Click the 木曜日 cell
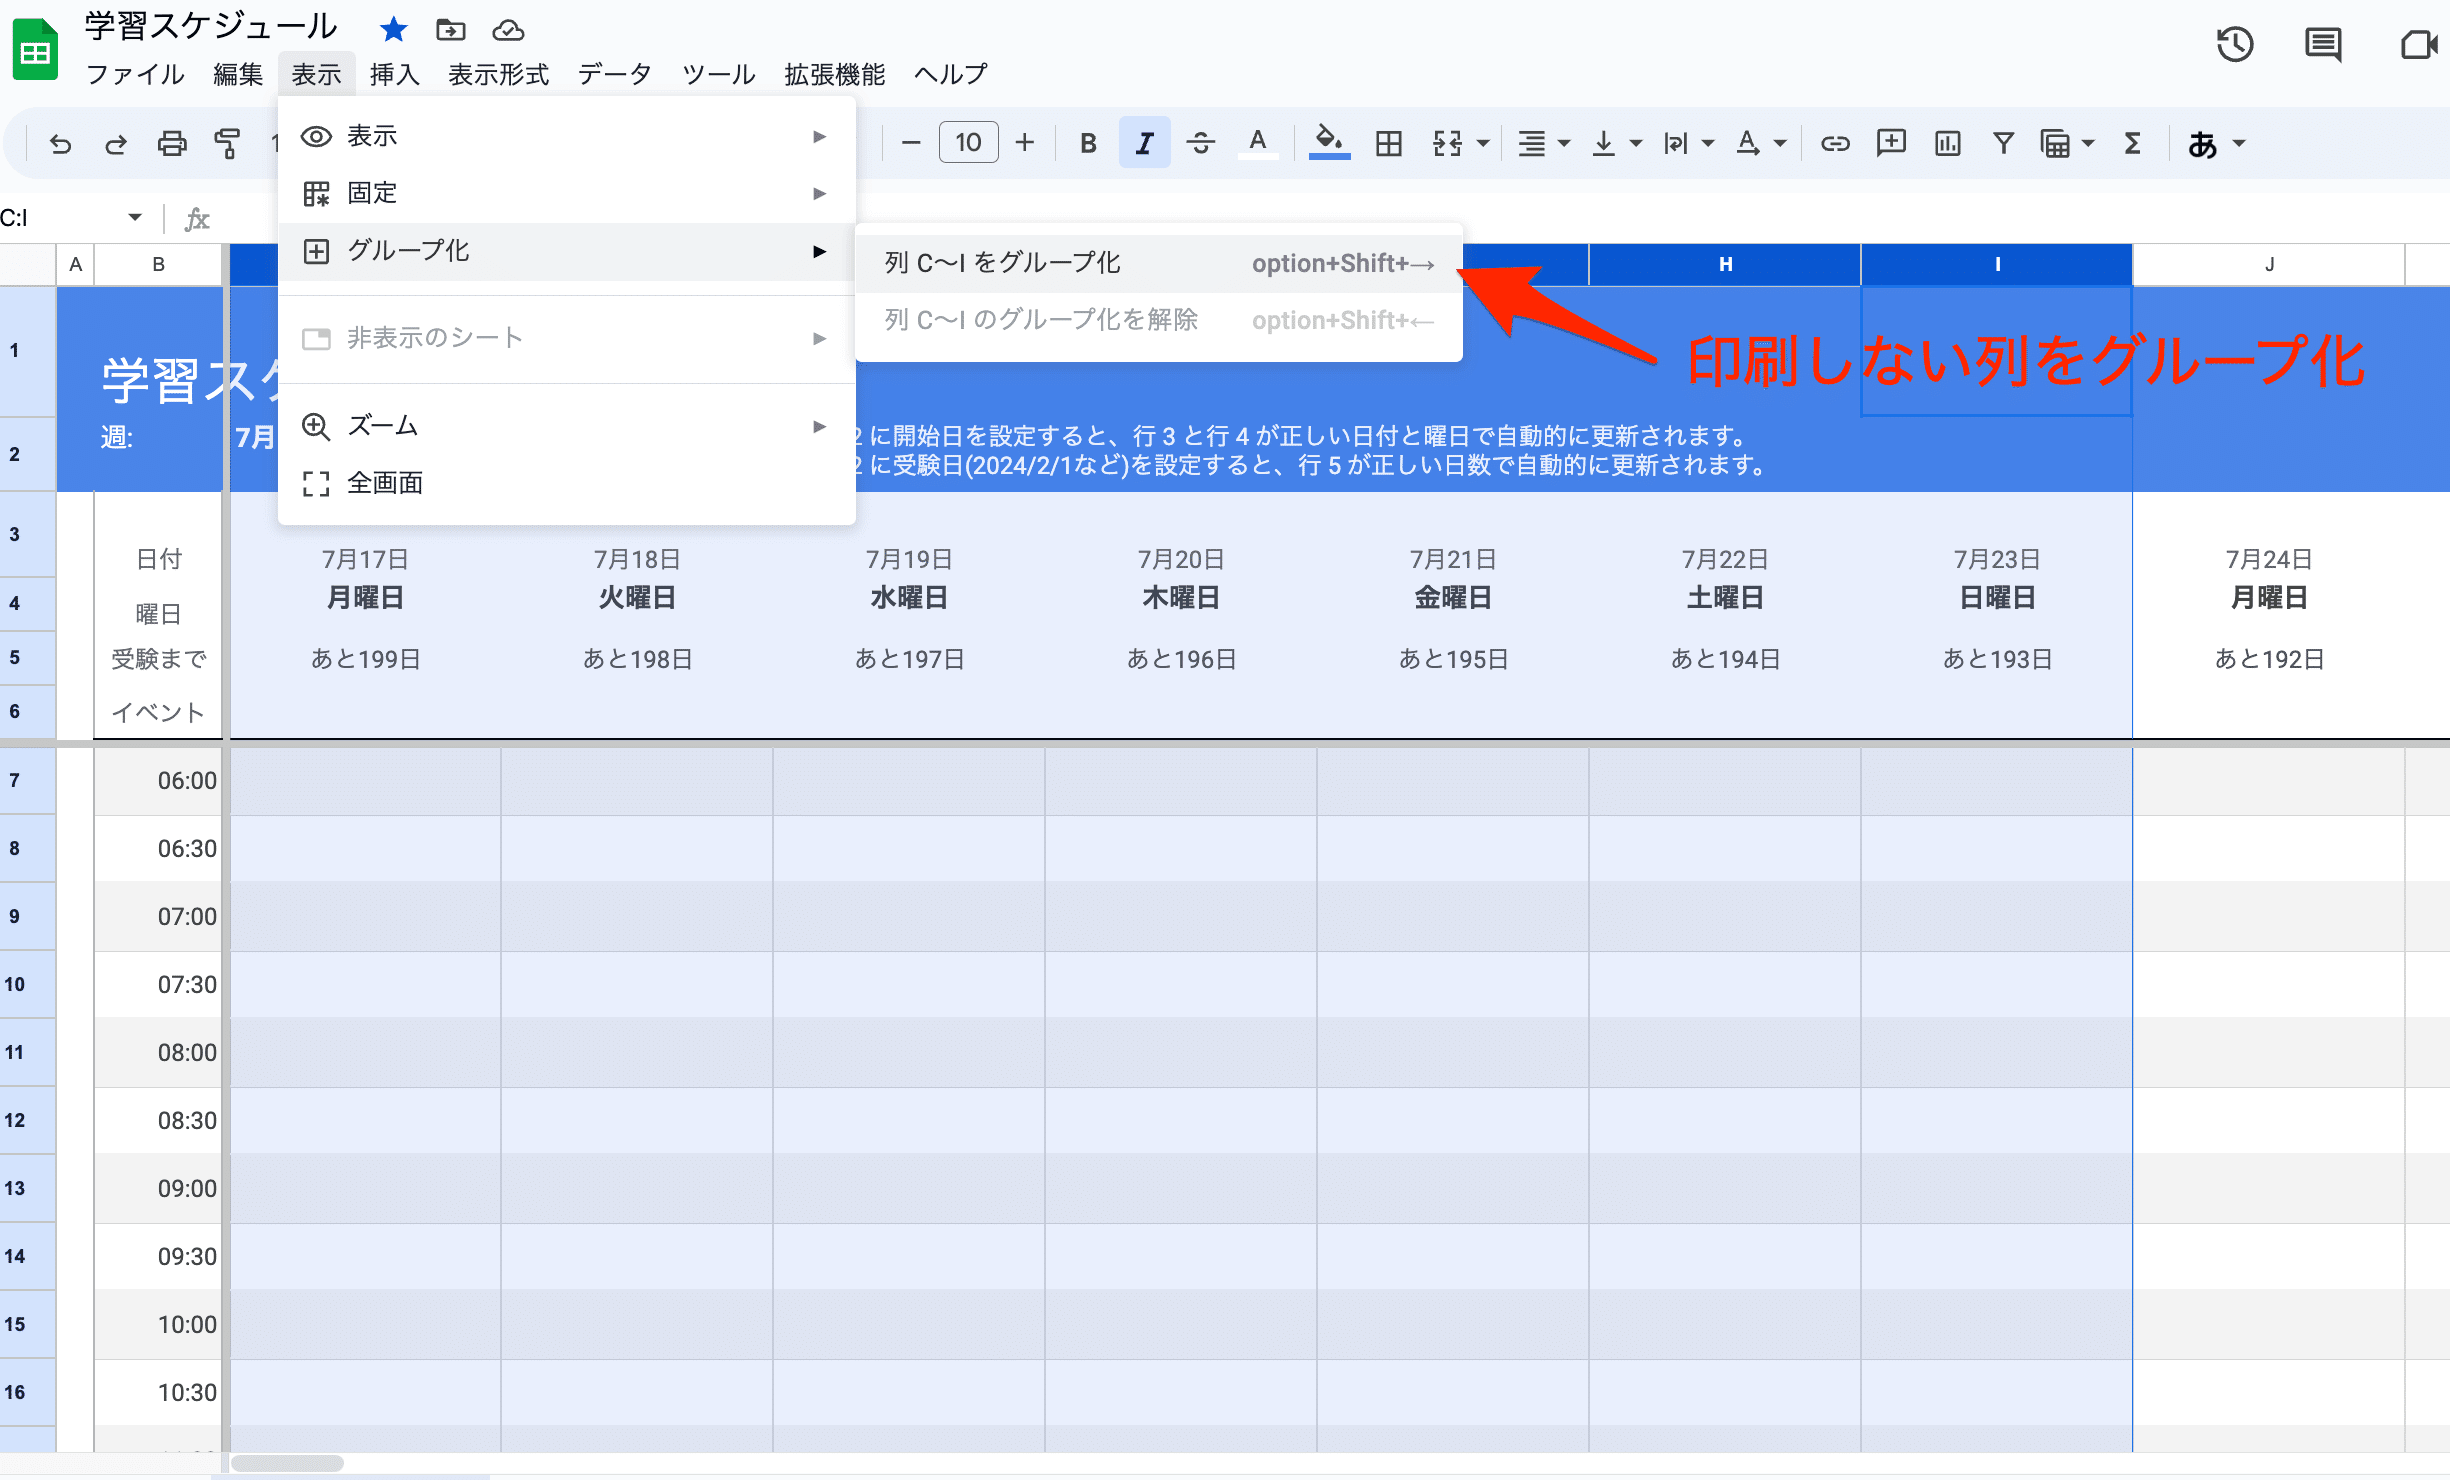The width and height of the screenshot is (2450, 1480). click(1180, 598)
